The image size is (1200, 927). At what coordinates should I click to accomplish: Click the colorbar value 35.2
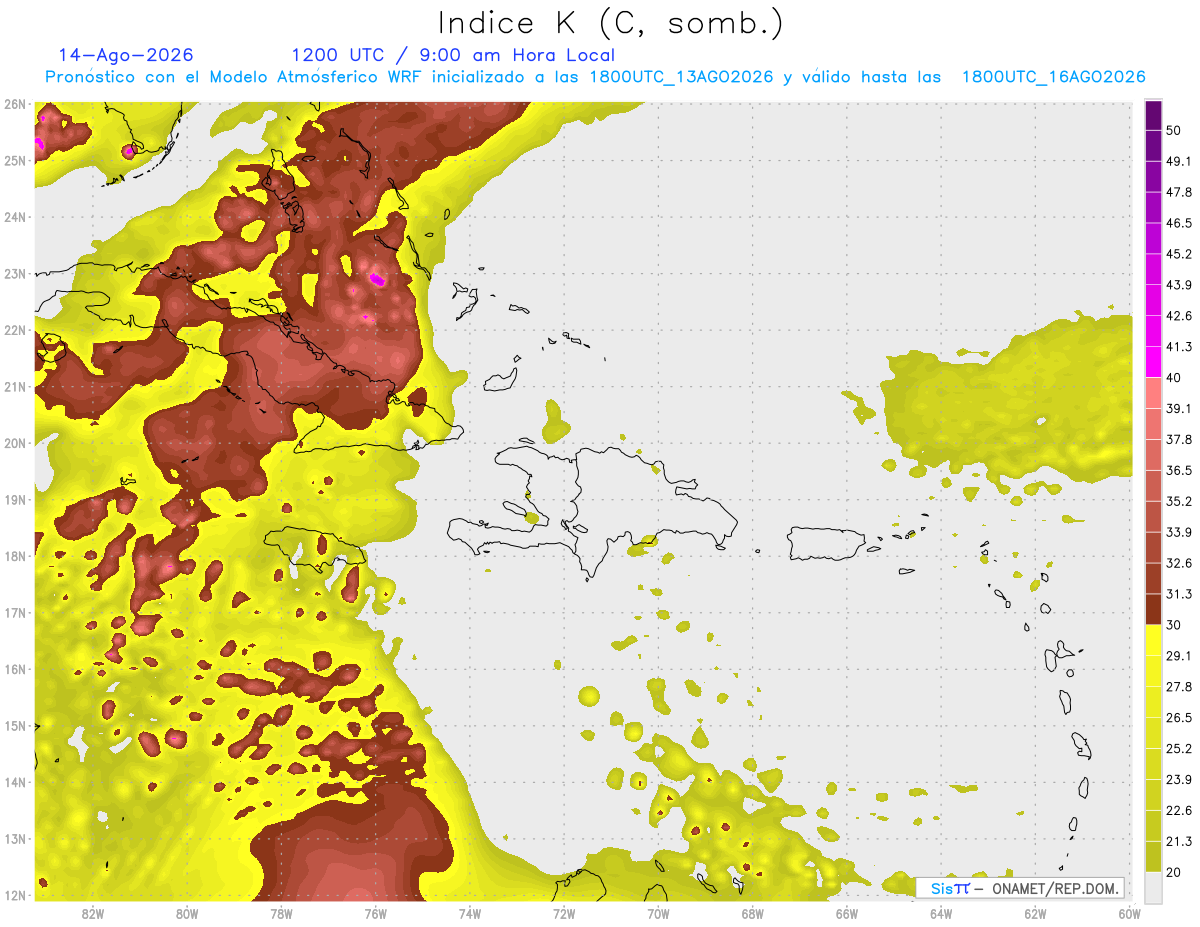point(1178,501)
